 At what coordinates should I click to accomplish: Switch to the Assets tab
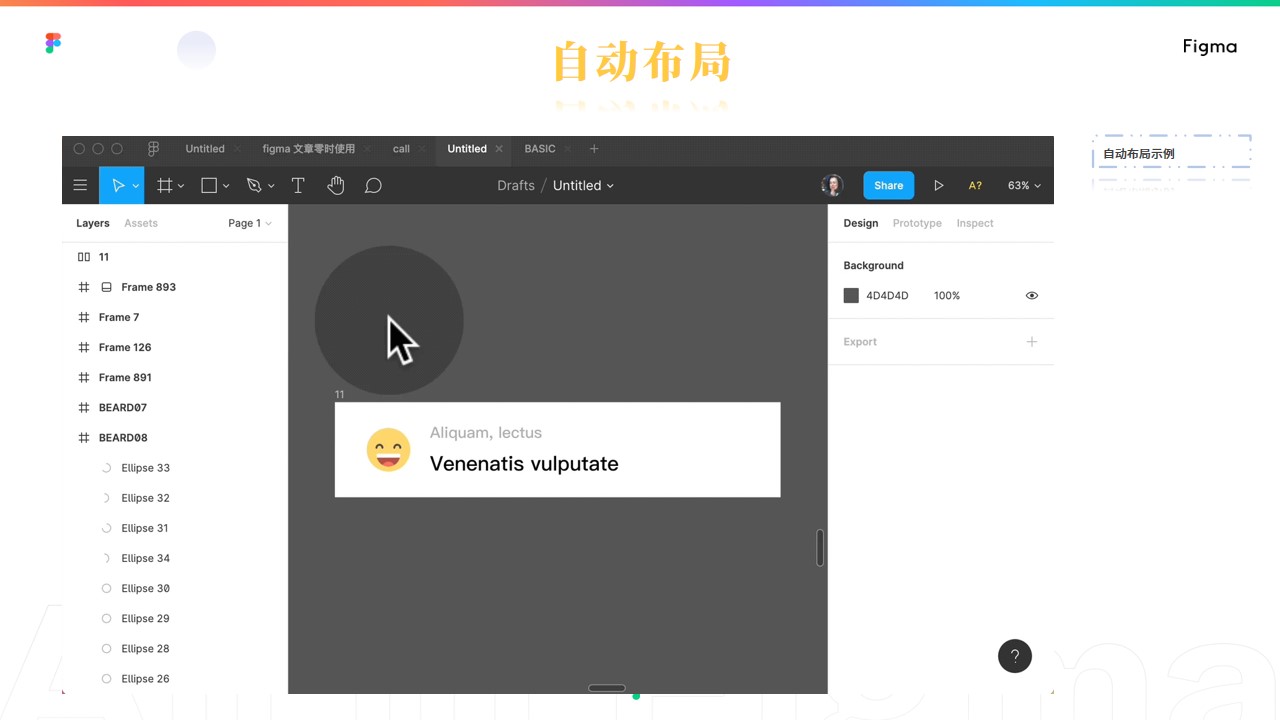[141, 223]
